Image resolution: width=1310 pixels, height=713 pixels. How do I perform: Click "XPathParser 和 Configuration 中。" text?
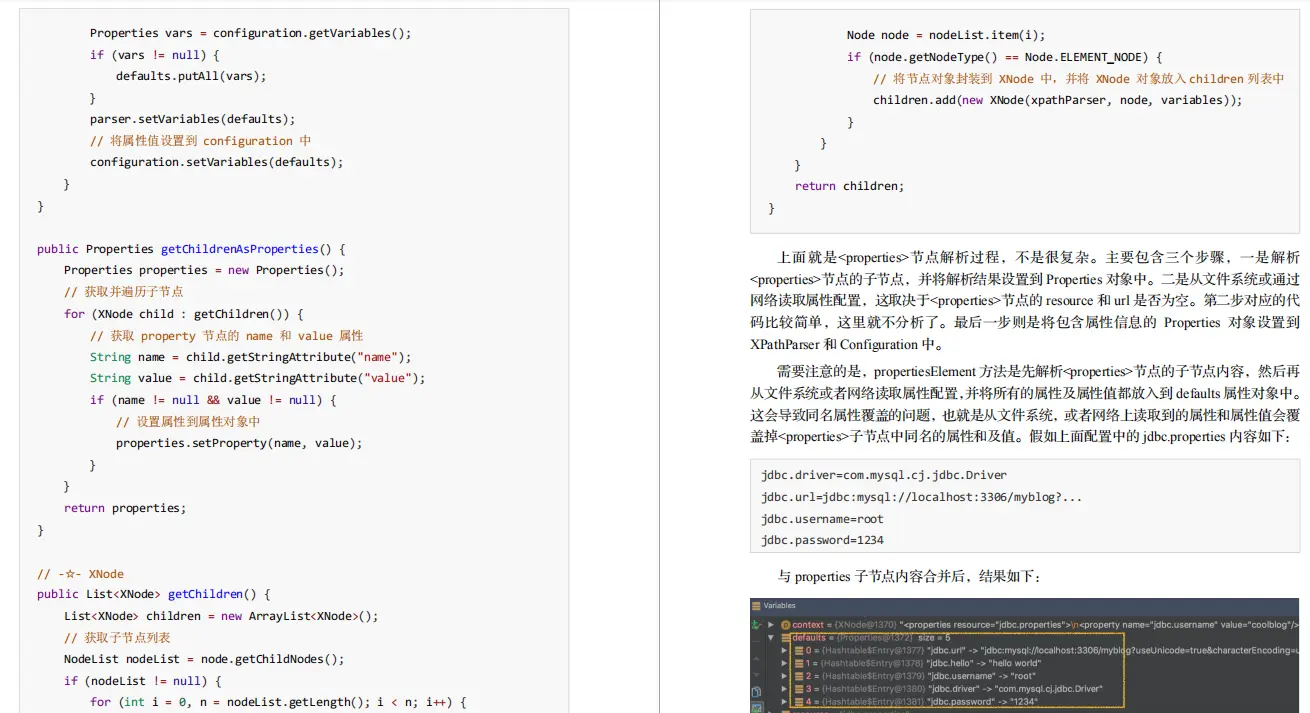click(847, 344)
